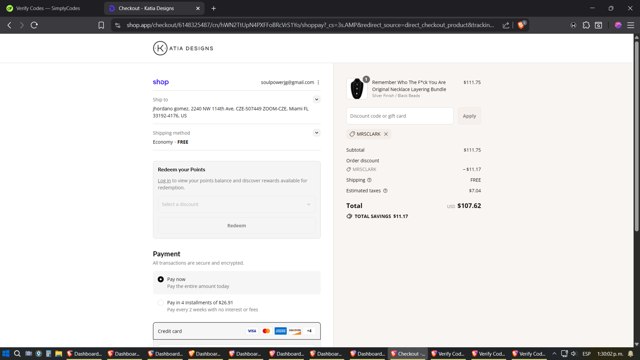Select the Credit card payment option
Viewport: 640px width, 360px height.
tap(236, 331)
